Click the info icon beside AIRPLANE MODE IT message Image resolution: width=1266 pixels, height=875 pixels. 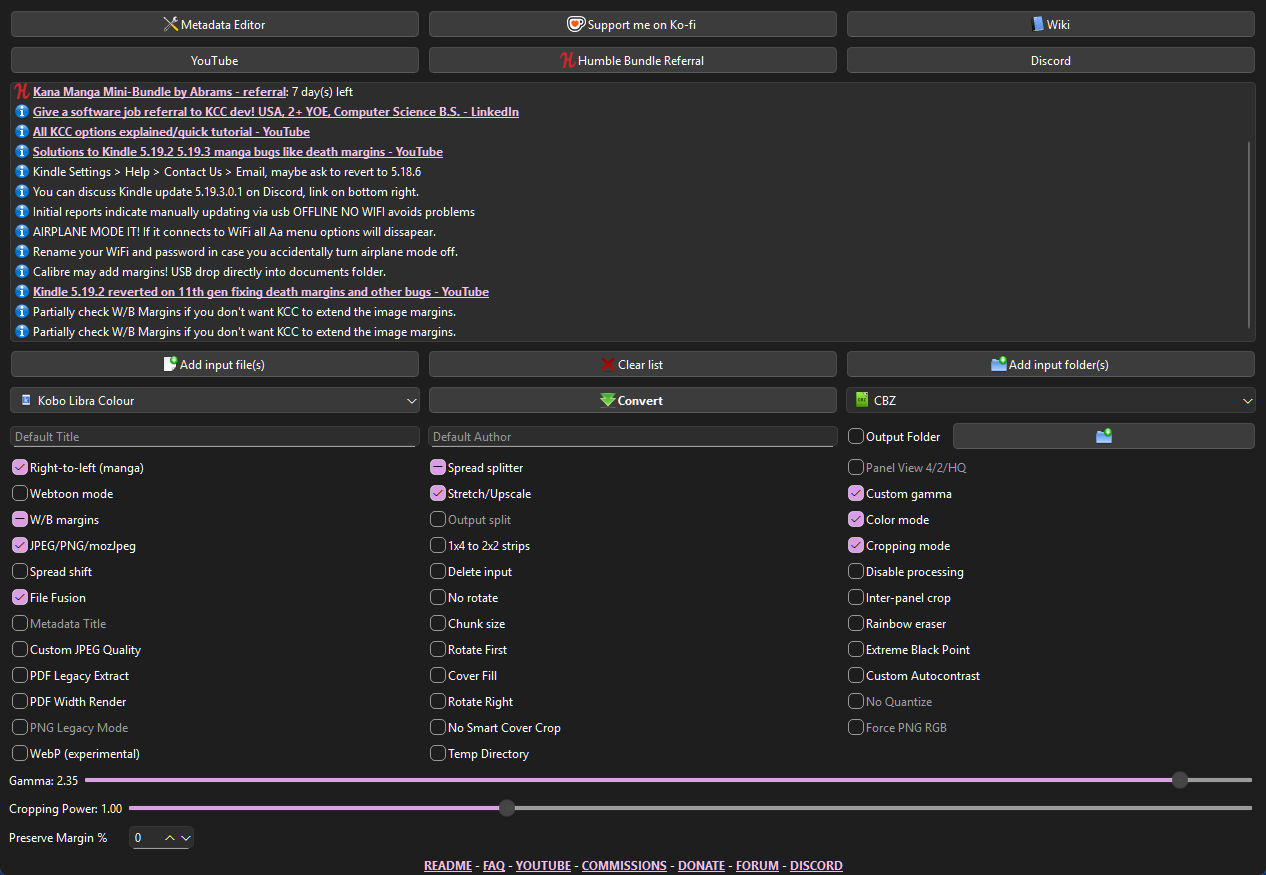click(x=22, y=231)
